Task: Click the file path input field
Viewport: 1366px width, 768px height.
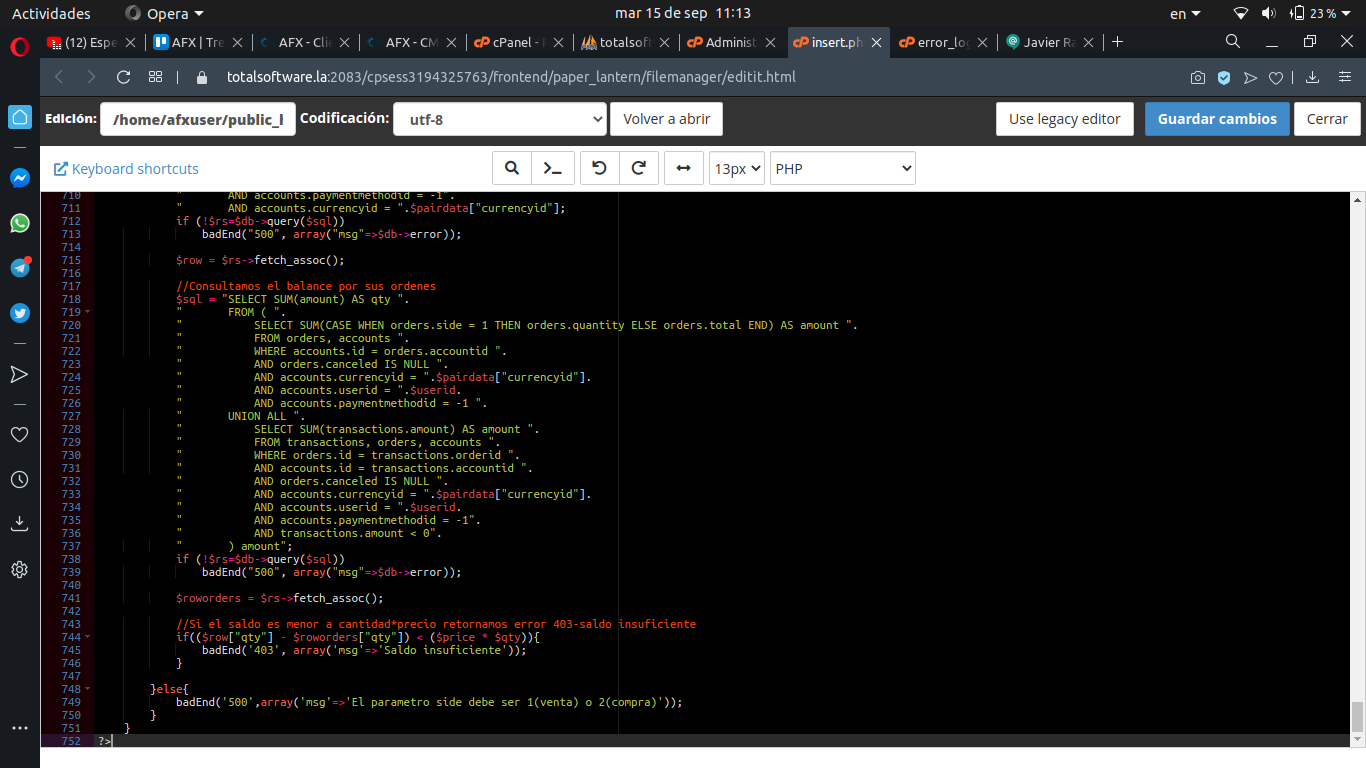Action: click(x=198, y=119)
